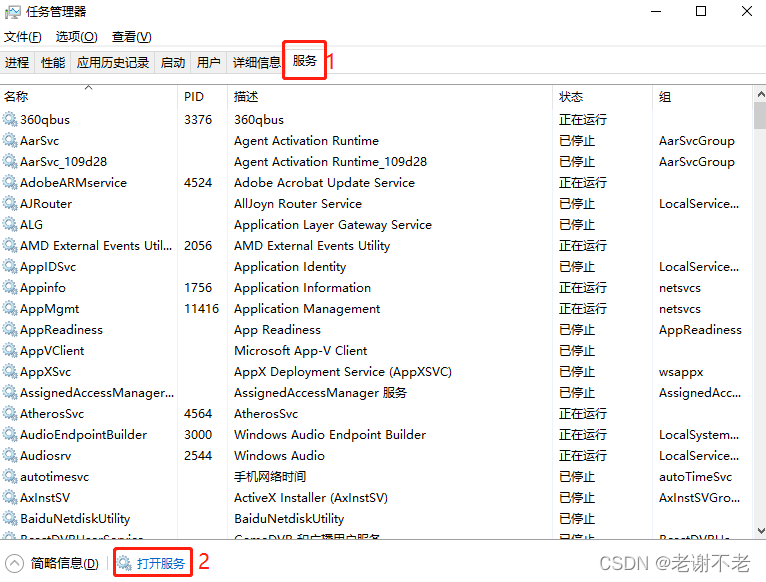The image size is (766, 582).
Task: Click the services gear icon by 打开服务
Action: coord(125,563)
